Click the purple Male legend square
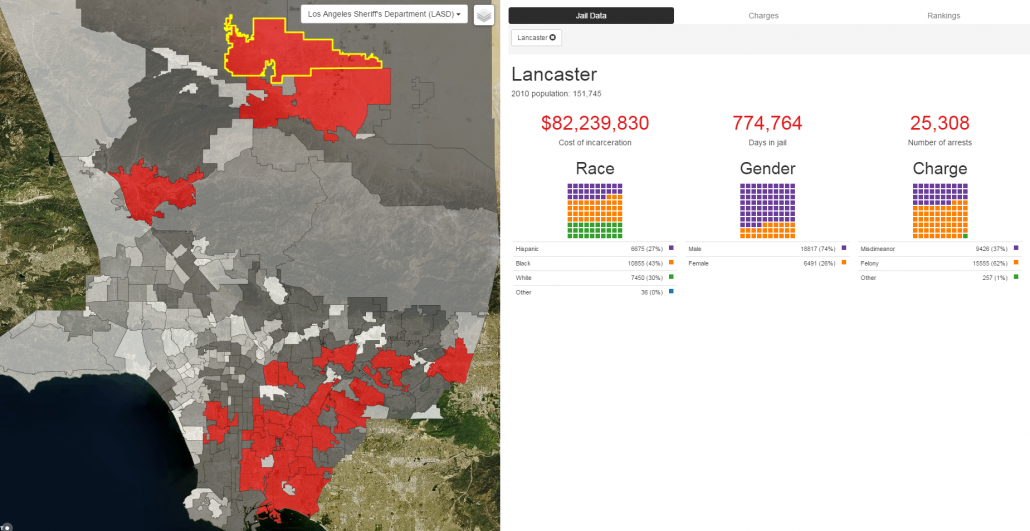The height and width of the screenshot is (531, 1030). tap(843, 248)
